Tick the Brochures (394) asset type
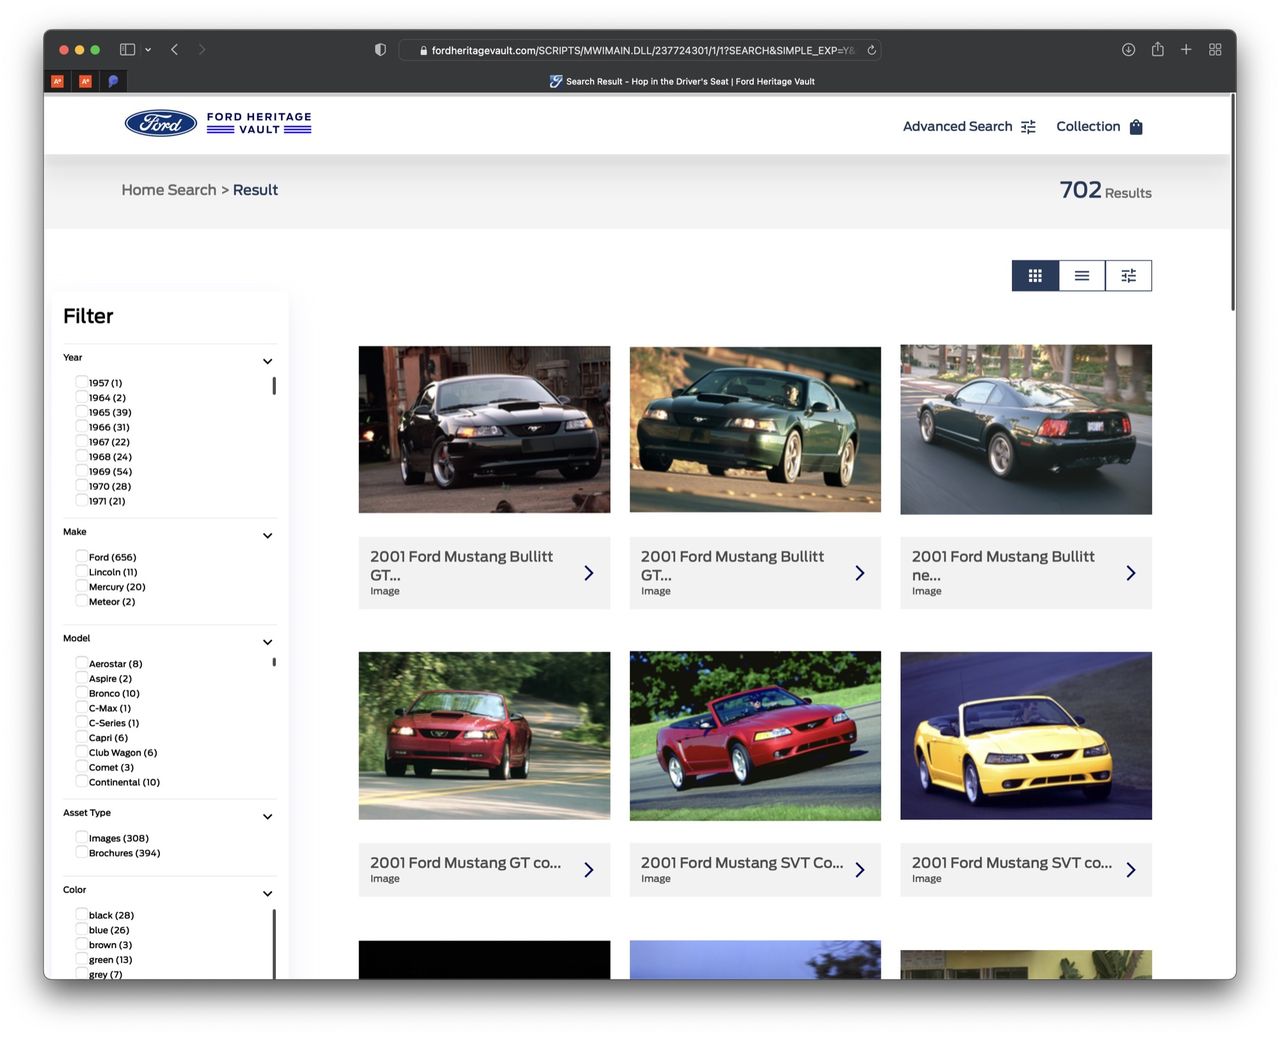The height and width of the screenshot is (1037, 1280). pos(81,853)
